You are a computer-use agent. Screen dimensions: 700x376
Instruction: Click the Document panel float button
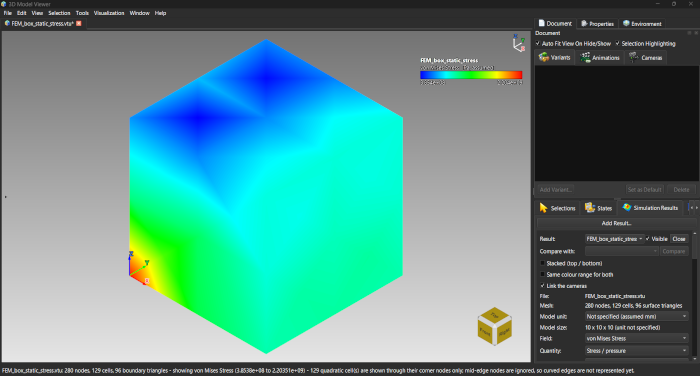point(689,33)
